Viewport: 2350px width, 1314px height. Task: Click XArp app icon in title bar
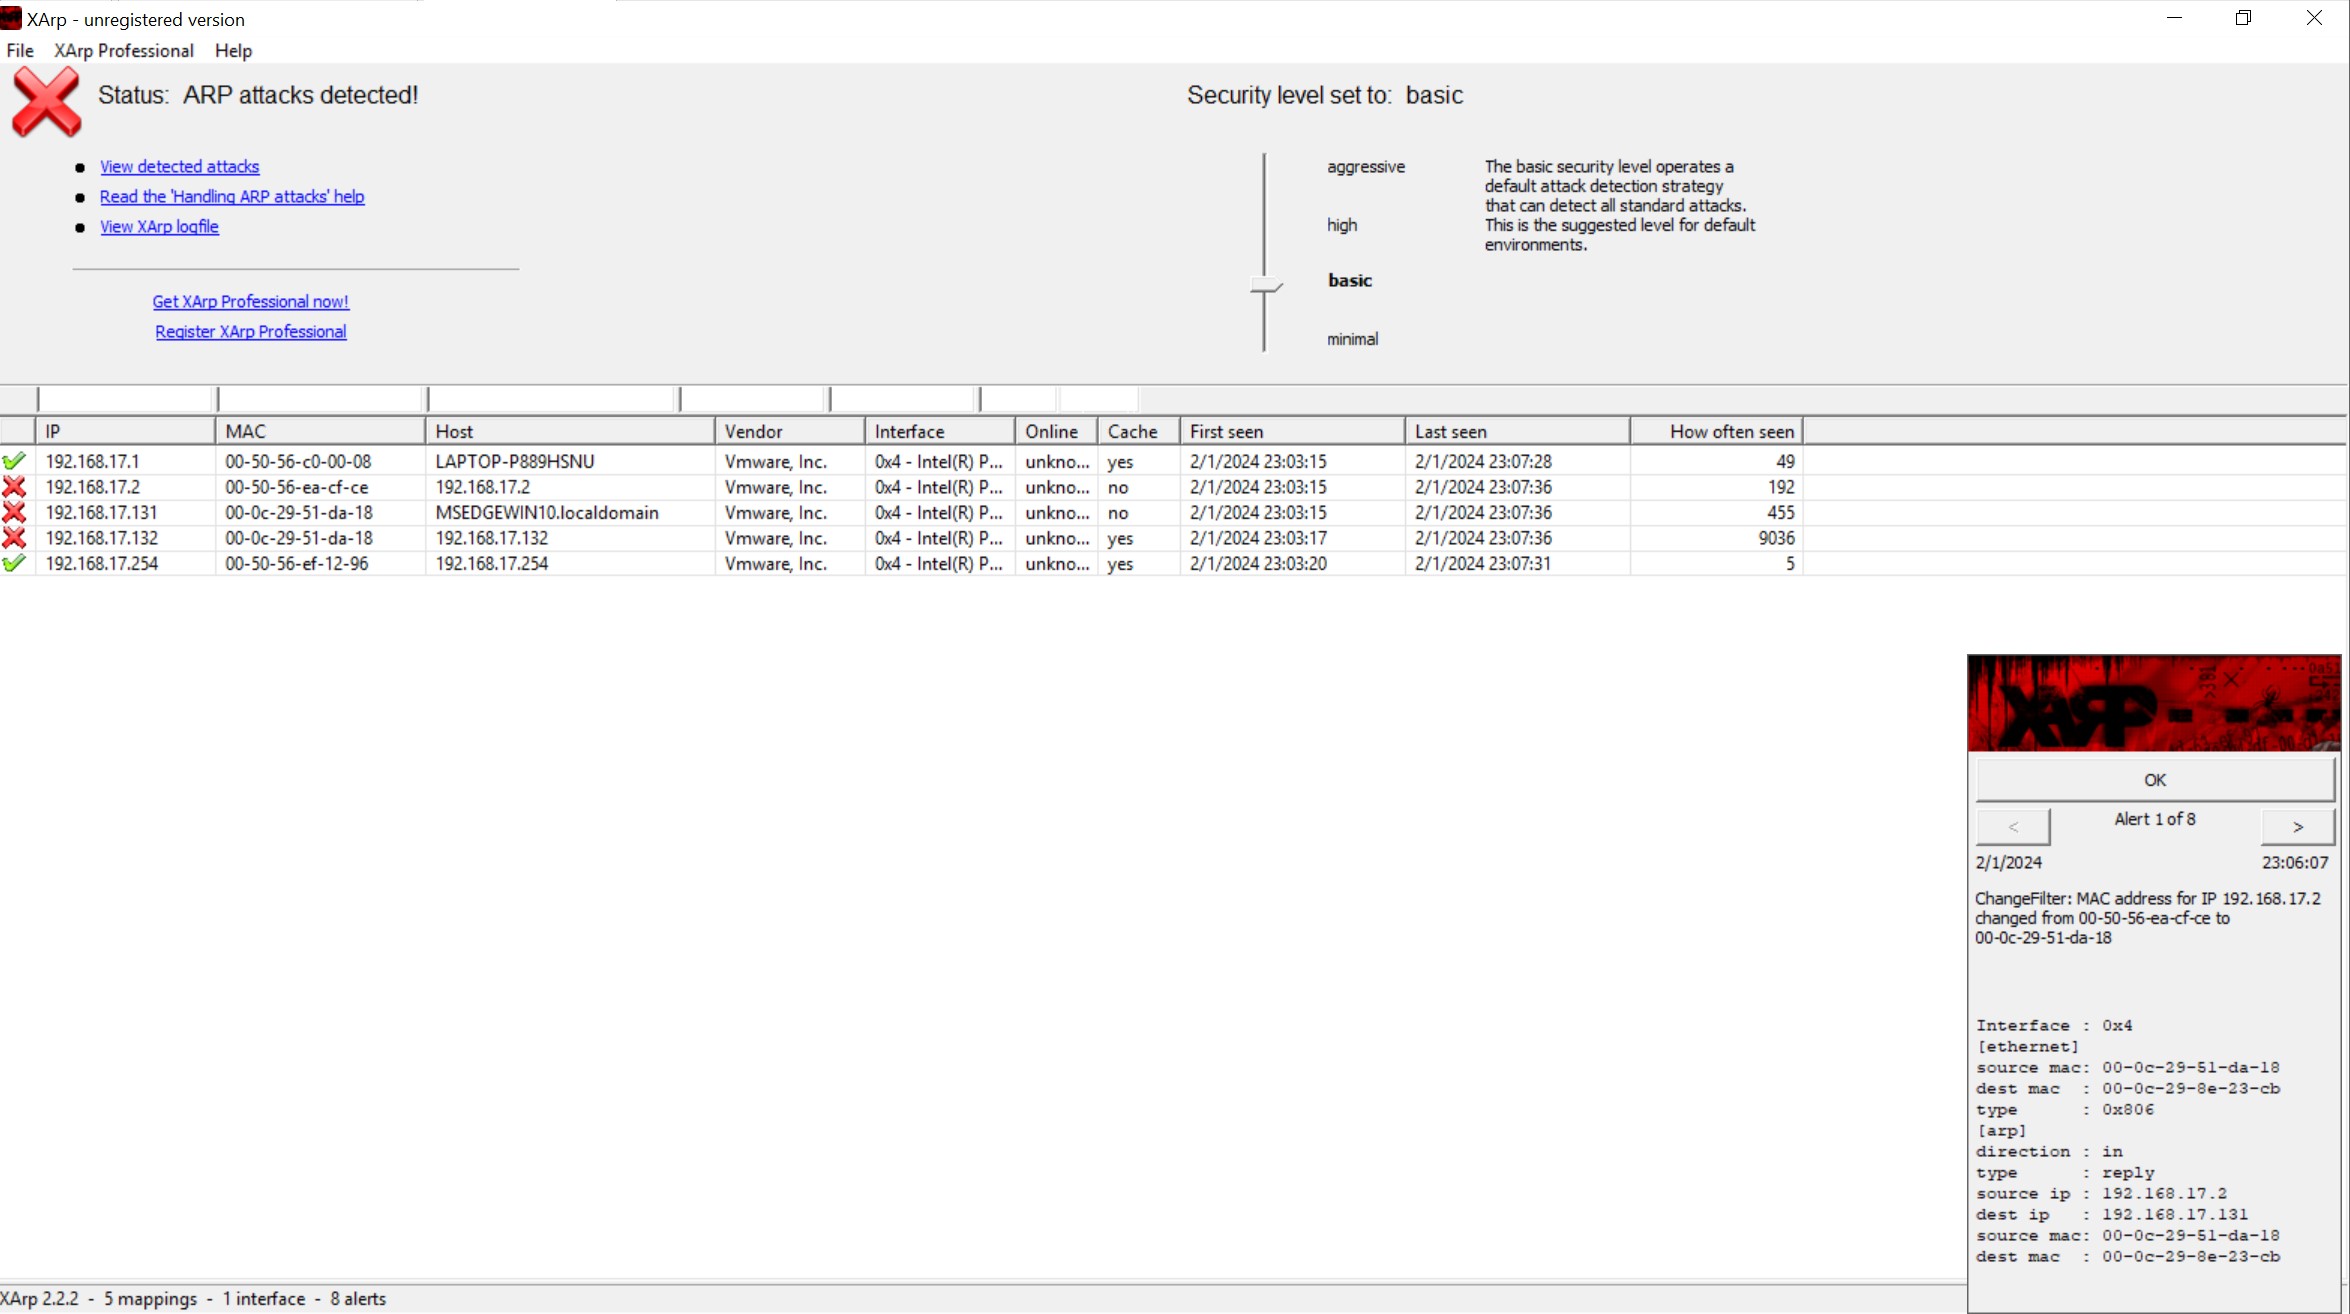click(11, 19)
